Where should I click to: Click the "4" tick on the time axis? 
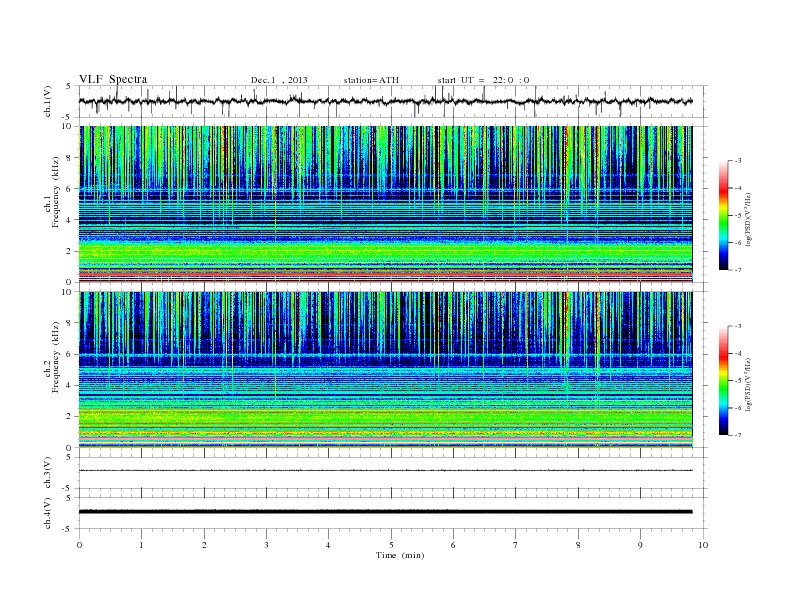(x=328, y=545)
